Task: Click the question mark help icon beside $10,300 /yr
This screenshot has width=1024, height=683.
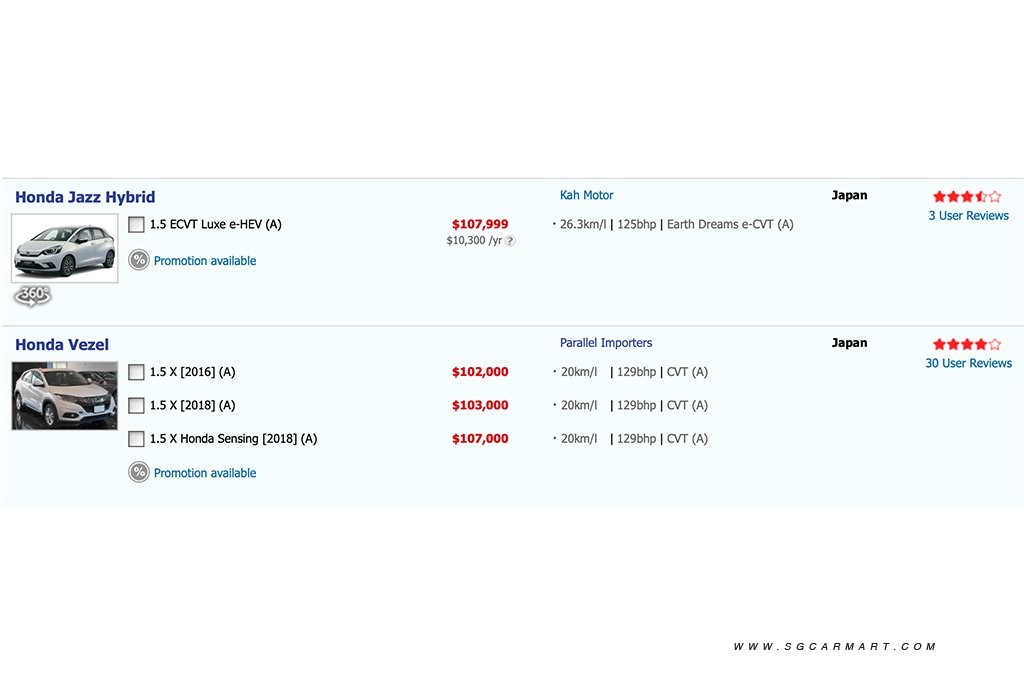Action: (x=510, y=241)
